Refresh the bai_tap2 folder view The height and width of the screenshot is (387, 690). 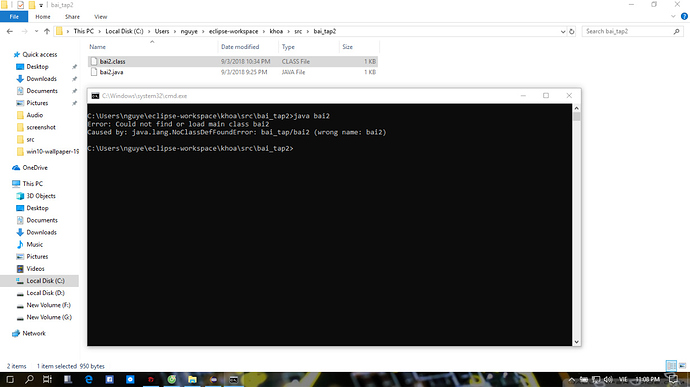click(x=572, y=31)
